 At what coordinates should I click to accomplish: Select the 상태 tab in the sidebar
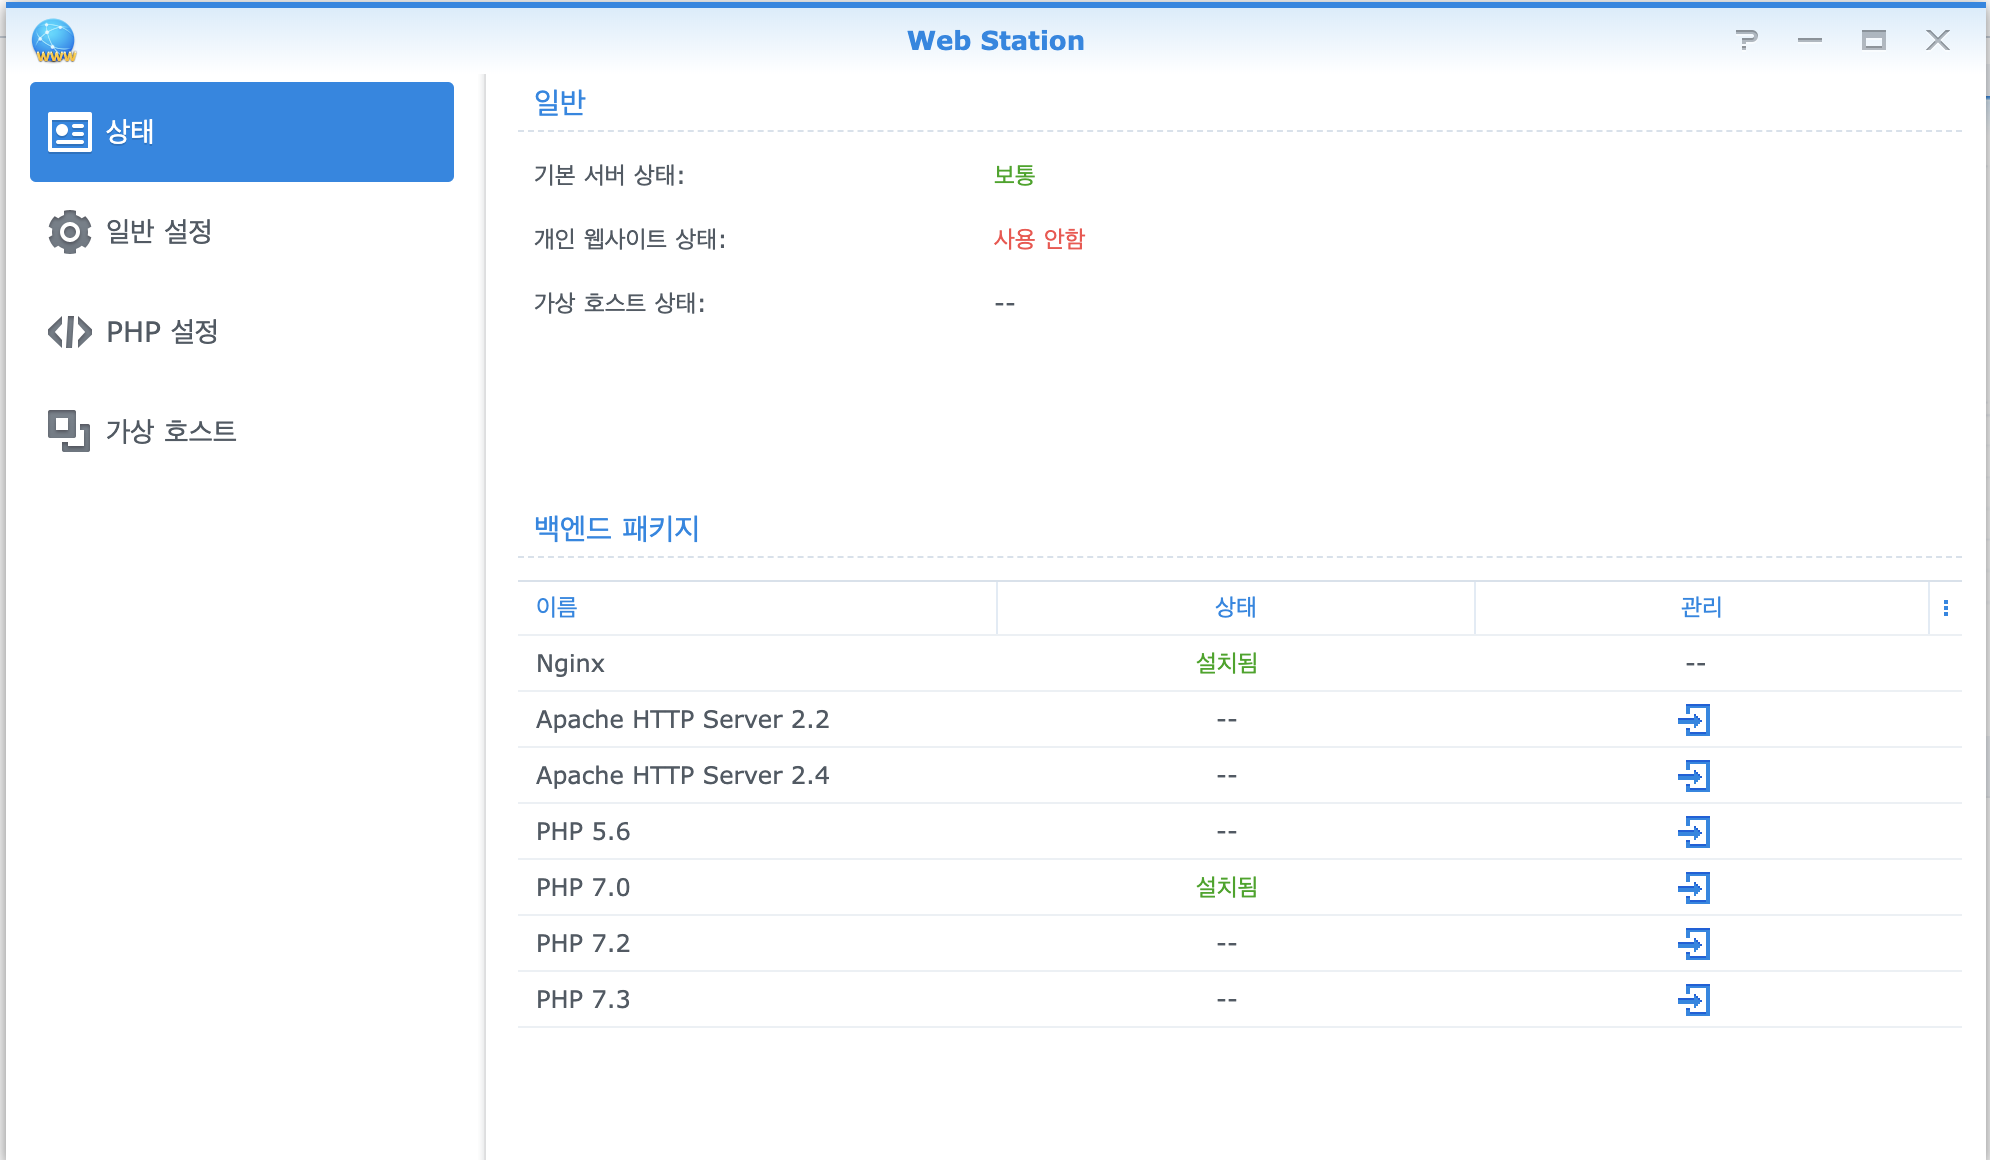242,132
